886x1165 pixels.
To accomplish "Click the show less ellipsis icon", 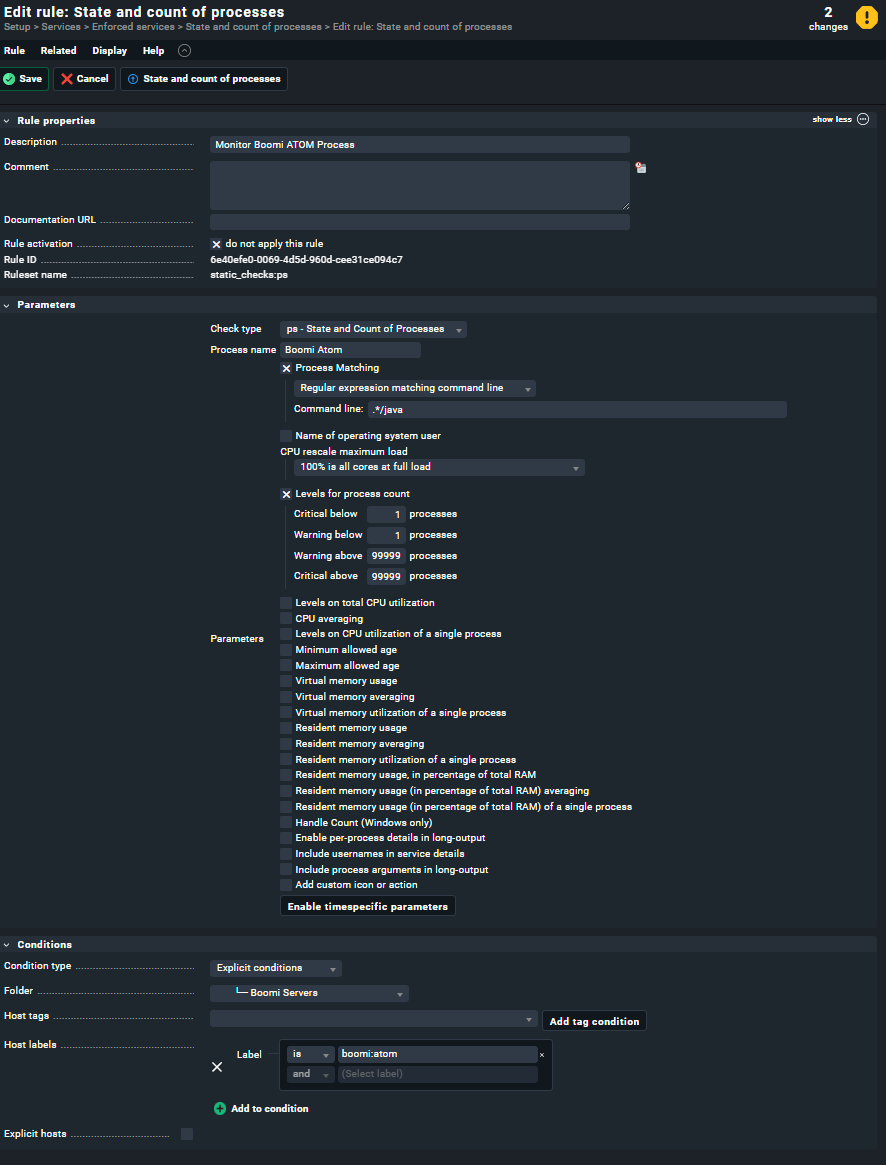I will [x=863, y=120].
